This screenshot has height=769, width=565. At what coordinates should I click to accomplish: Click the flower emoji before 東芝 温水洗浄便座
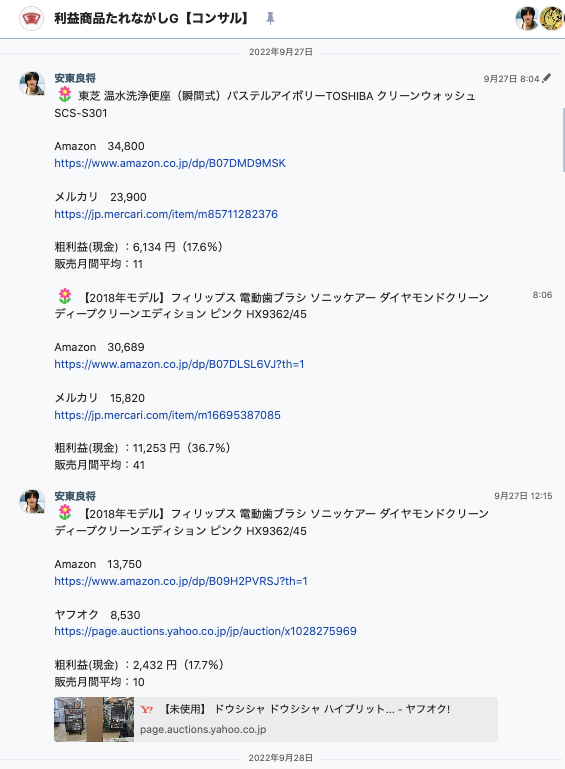[x=65, y=94]
